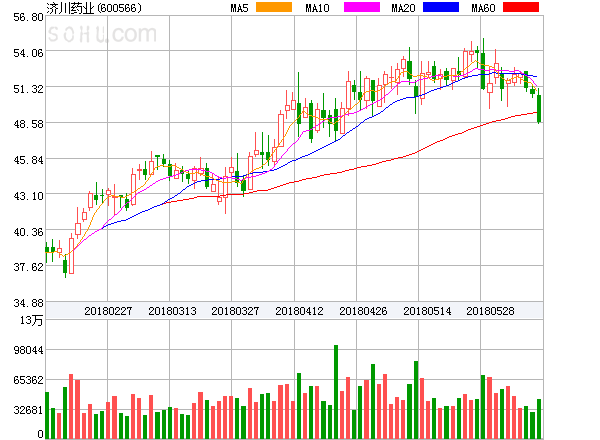Screen dimensions: 600x440
Task: Click the 32681 volume axis label
Action: tap(28, 410)
